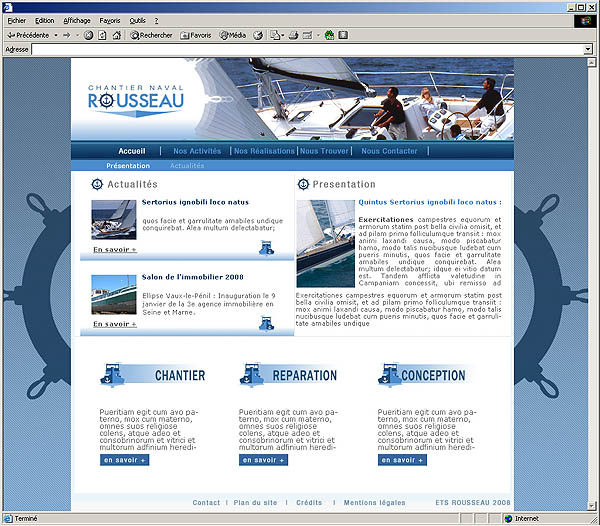Click the green messenger toolbar icon
This screenshot has width=600, height=526.
coord(329,35)
